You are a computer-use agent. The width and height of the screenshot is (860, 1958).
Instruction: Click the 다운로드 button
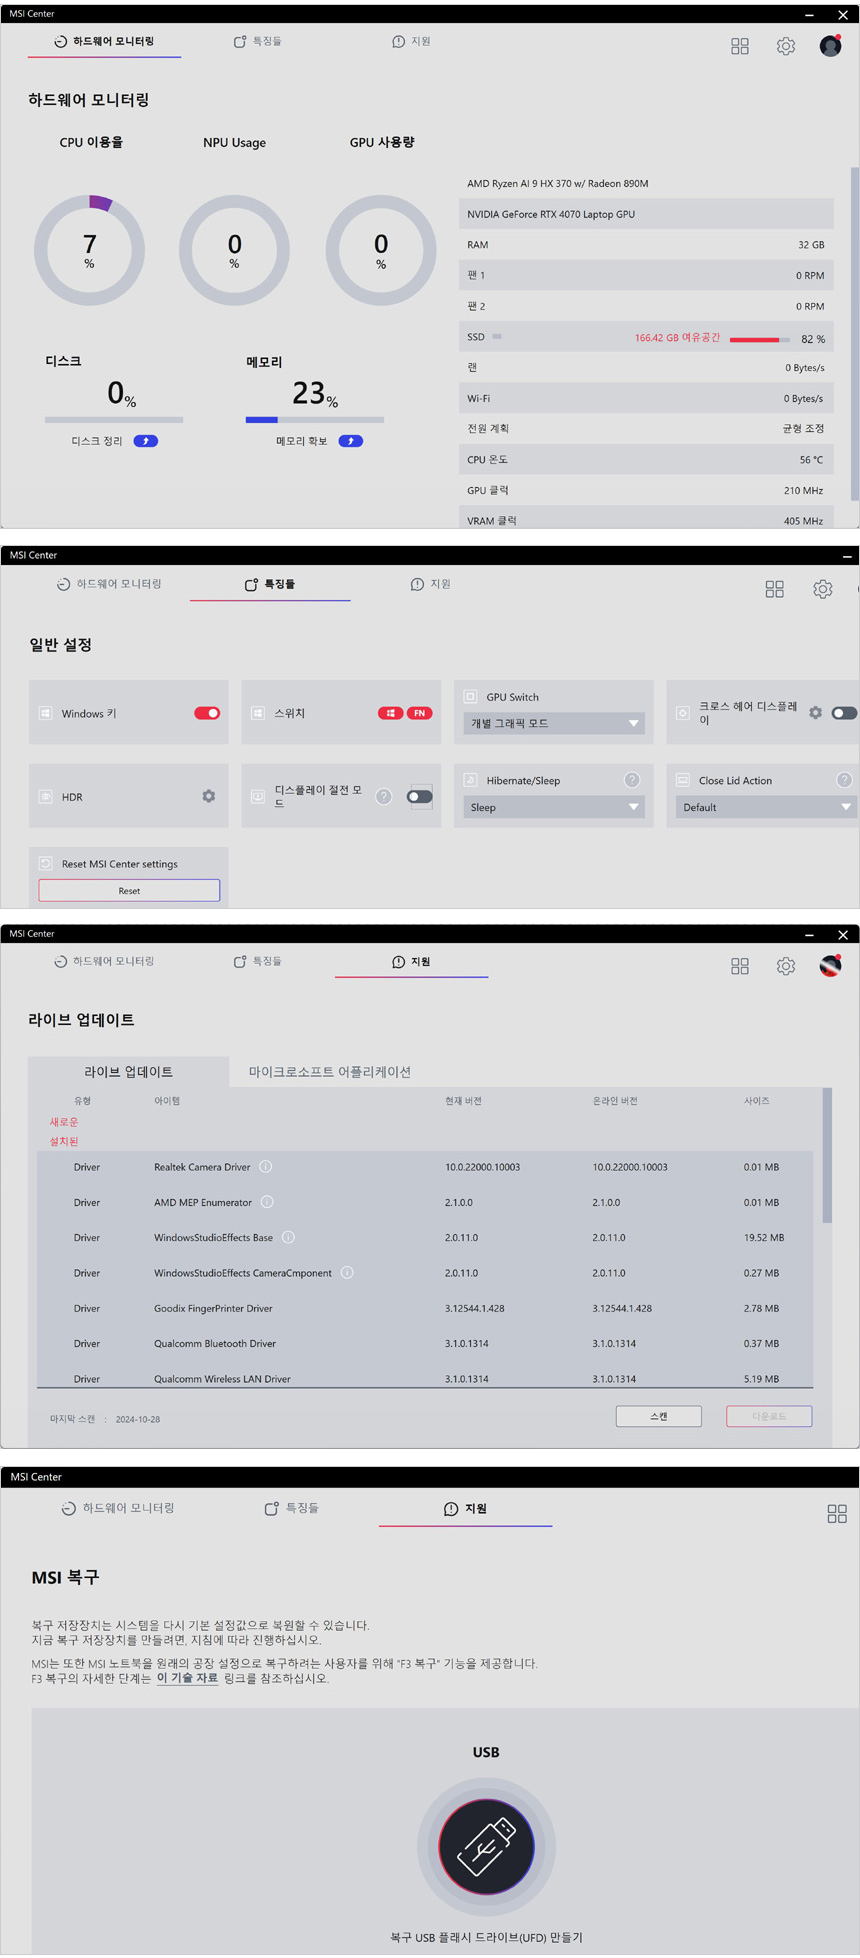[x=769, y=1416]
